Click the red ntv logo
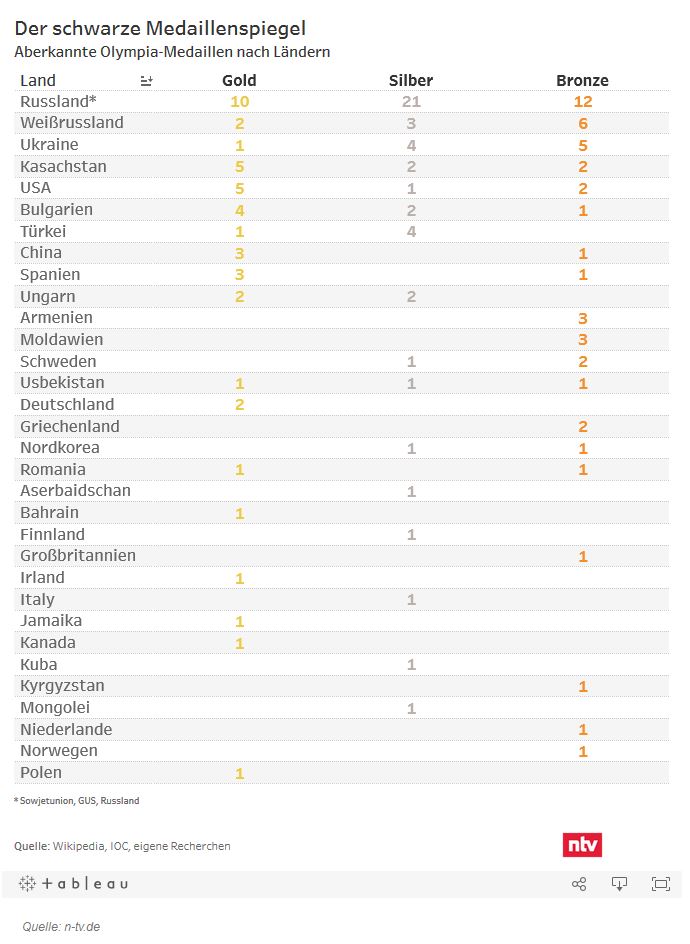 pyautogui.click(x=582, y=845)
